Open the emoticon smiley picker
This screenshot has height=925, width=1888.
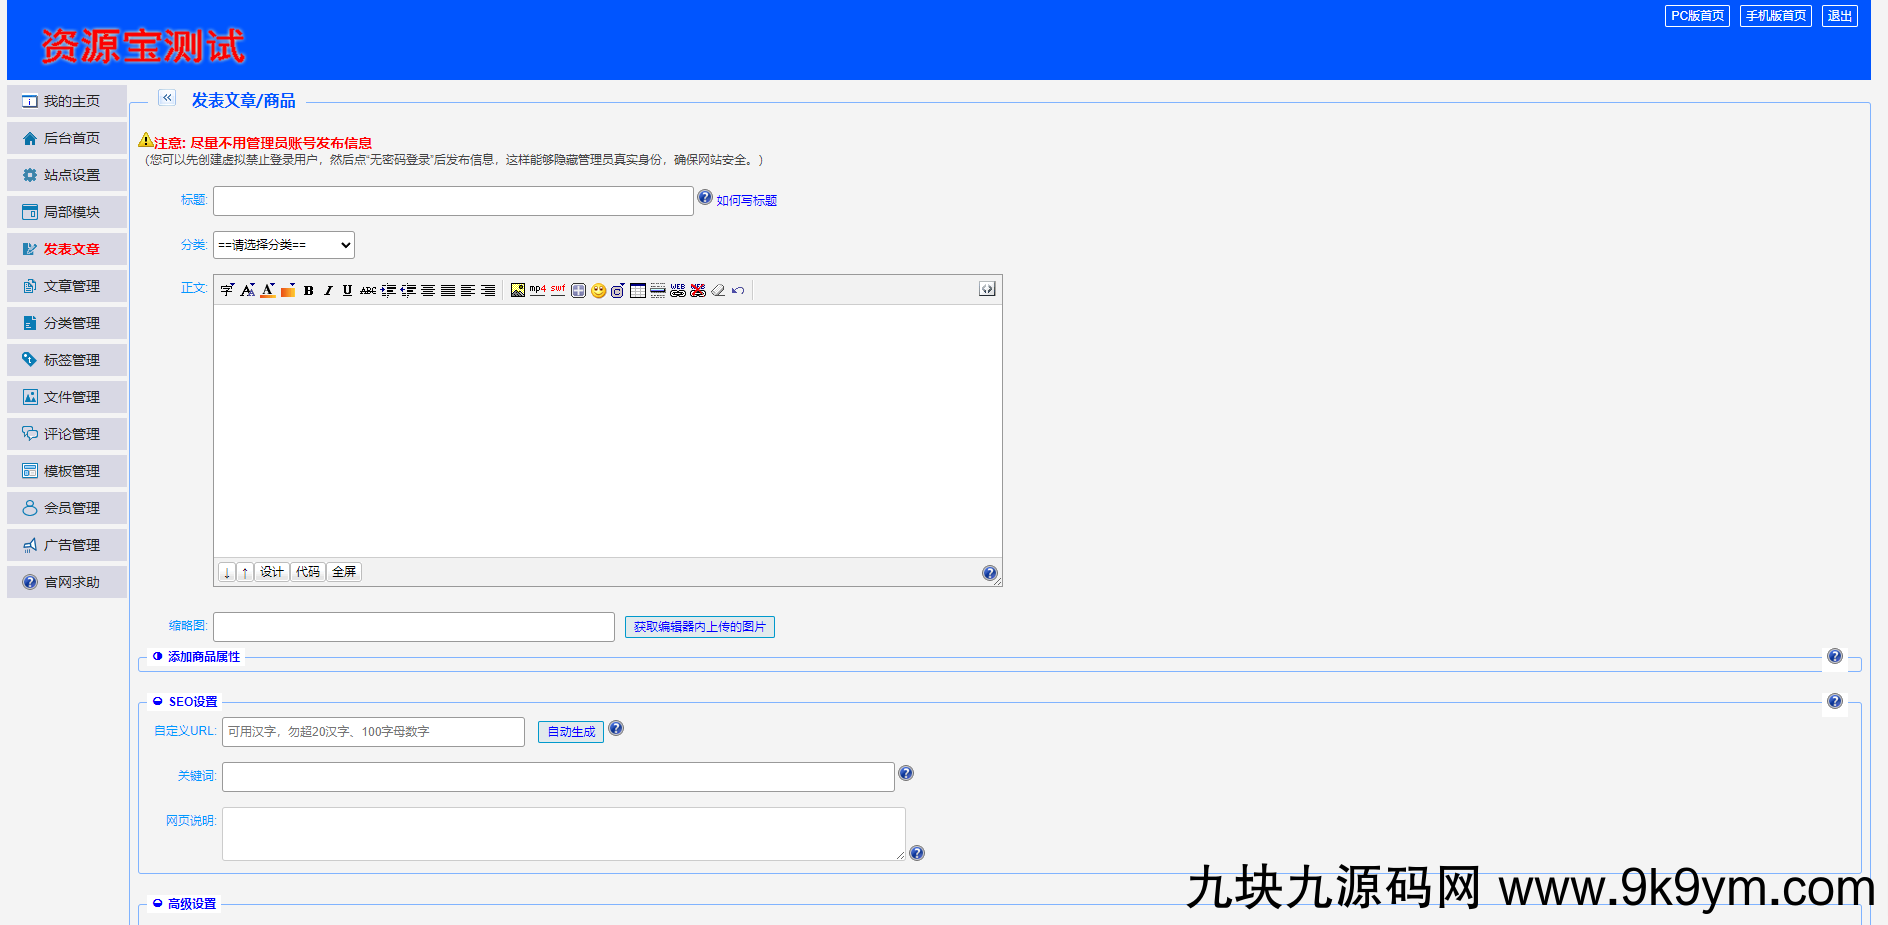[x=598, y=291]
